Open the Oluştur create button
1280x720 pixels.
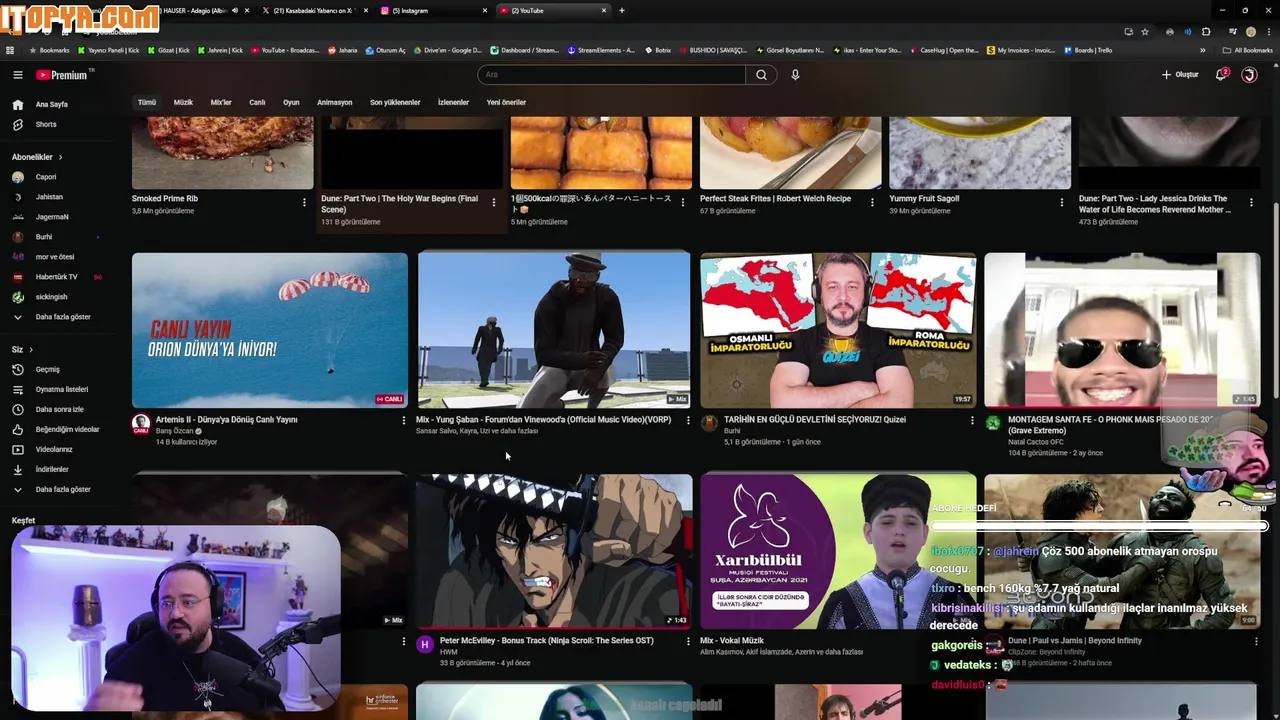click(x=1180, y=75)
